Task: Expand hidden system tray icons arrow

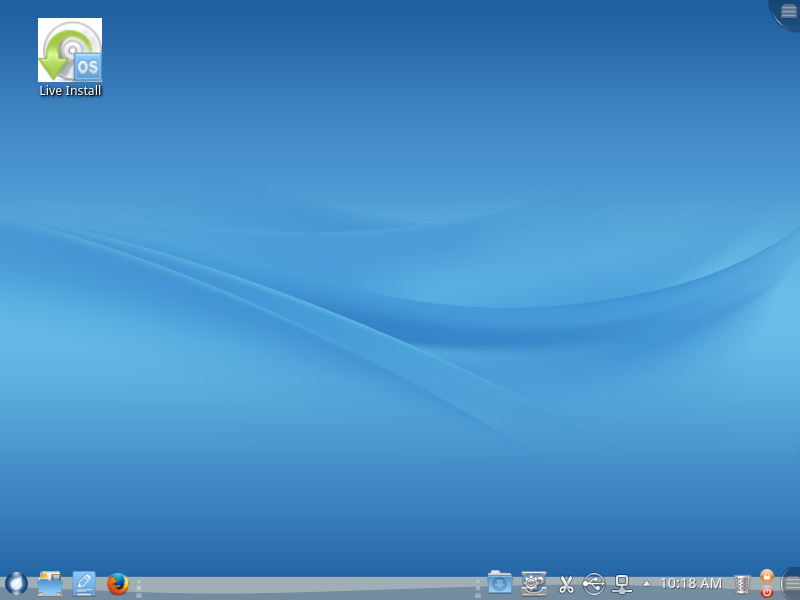Action: [x=646, y=583]
